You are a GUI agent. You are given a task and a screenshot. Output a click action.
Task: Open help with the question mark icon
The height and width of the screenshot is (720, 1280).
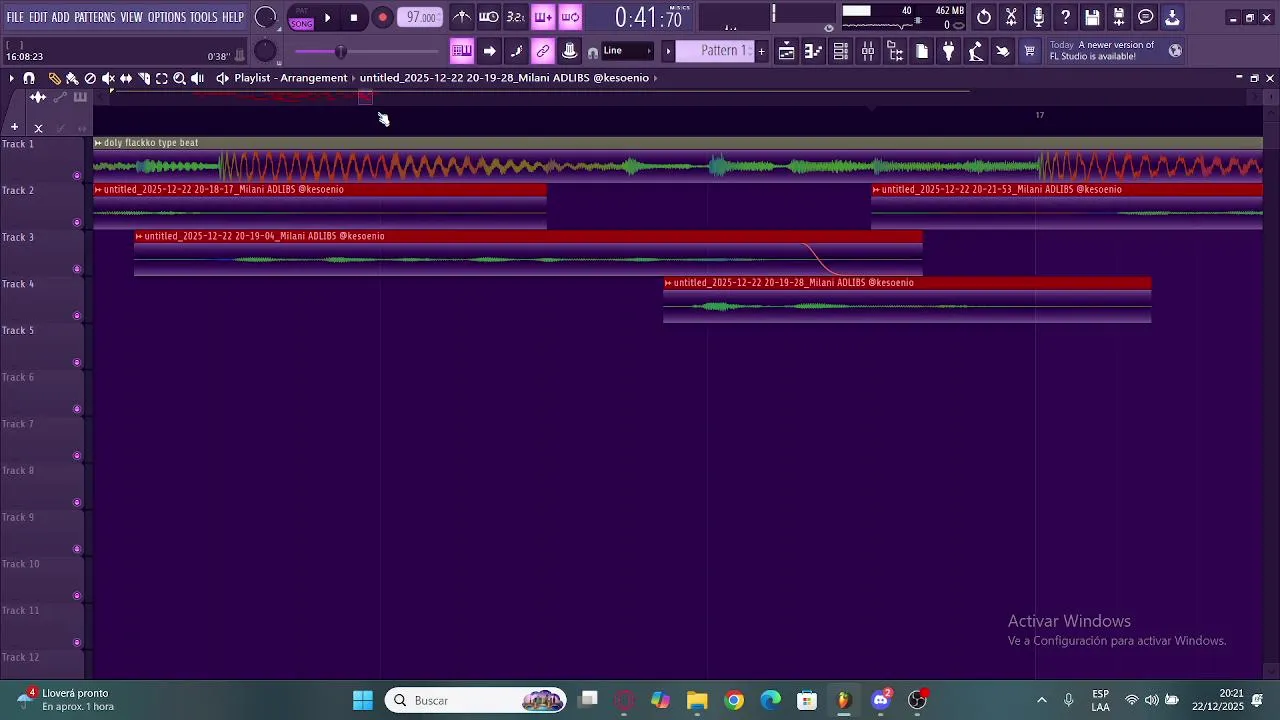[x=1066, y=17]
